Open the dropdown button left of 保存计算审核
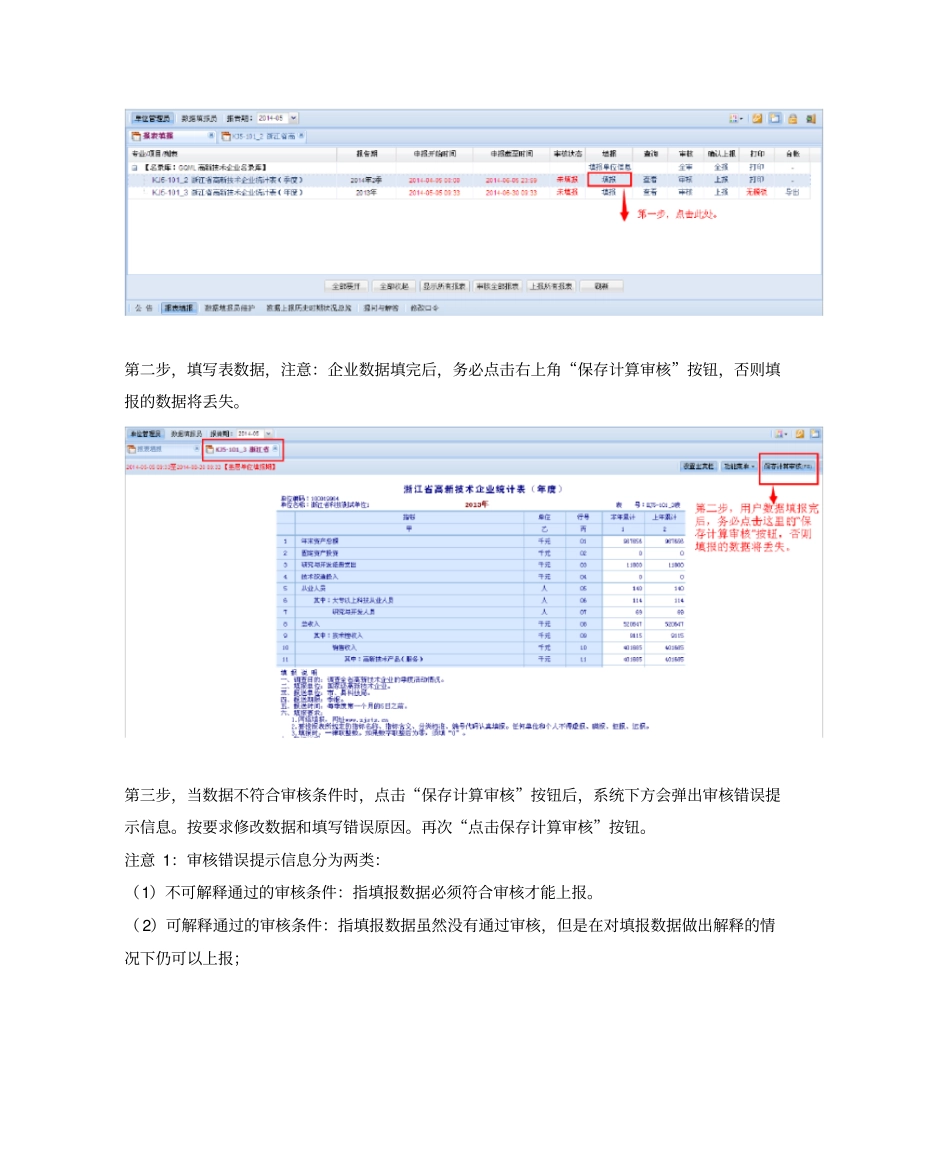This screenshot has height=1176, width=950. click(x=739, y=466)
